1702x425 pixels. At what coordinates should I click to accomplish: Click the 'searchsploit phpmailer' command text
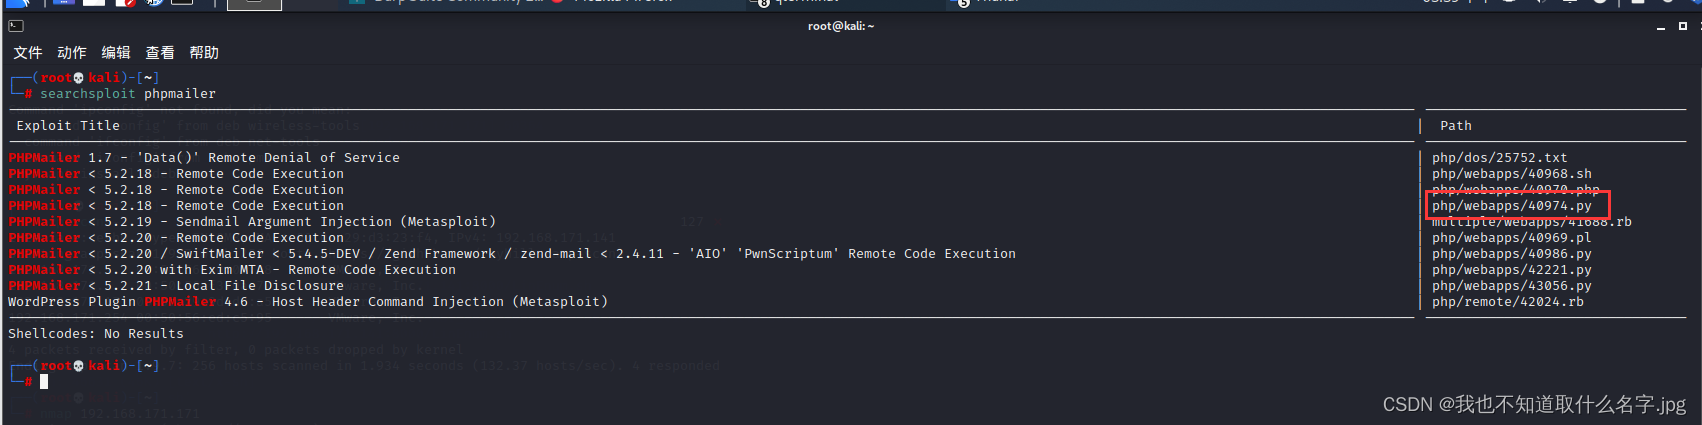128,94
